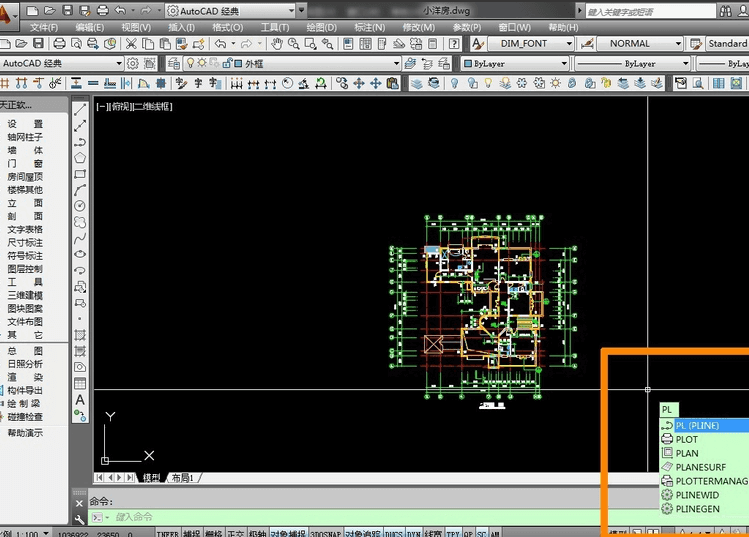Image resolution: width=749 pixels, height=537 pixels.
Task: Expand undo history dropdown arrow in standard toolbar
Action: coord(233,44)
